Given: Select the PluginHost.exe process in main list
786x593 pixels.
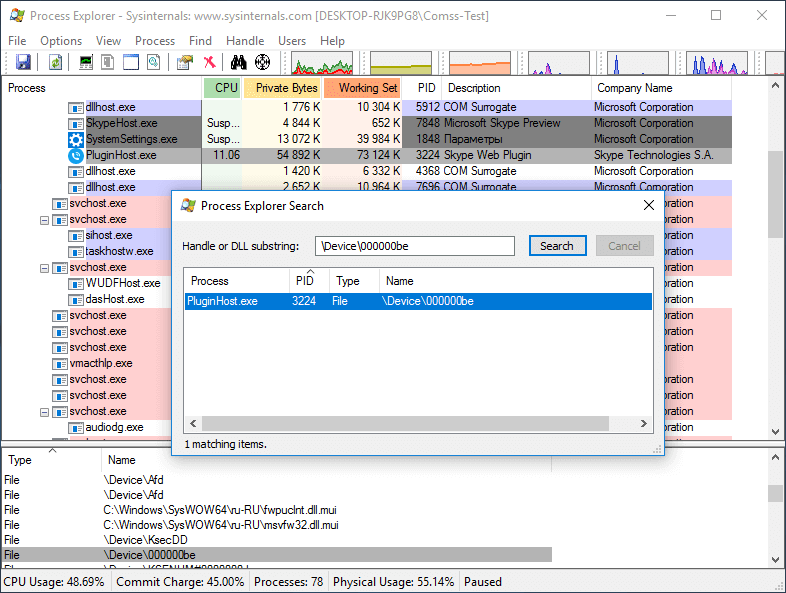Looking at the screenshot, I should (x=367, y=155).
